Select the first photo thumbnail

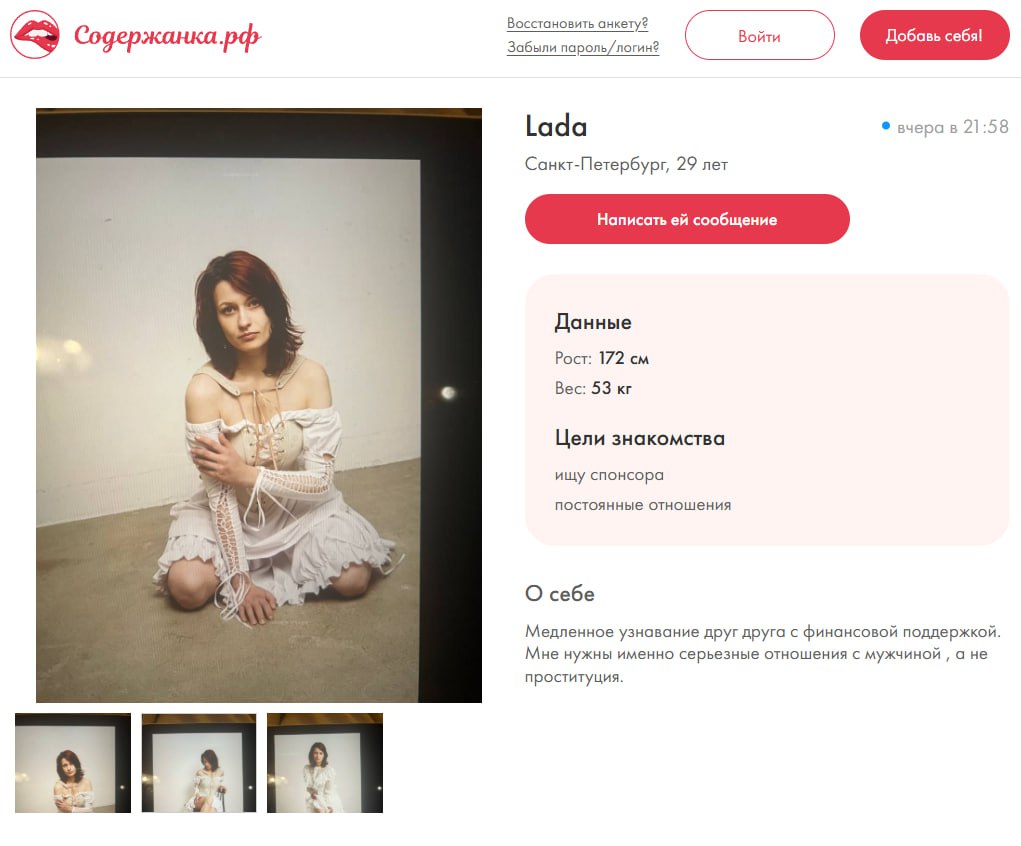[73, 762]
